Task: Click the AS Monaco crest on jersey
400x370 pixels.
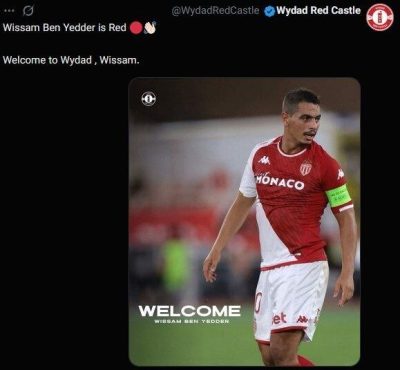Action: click(x=305, y=168)
